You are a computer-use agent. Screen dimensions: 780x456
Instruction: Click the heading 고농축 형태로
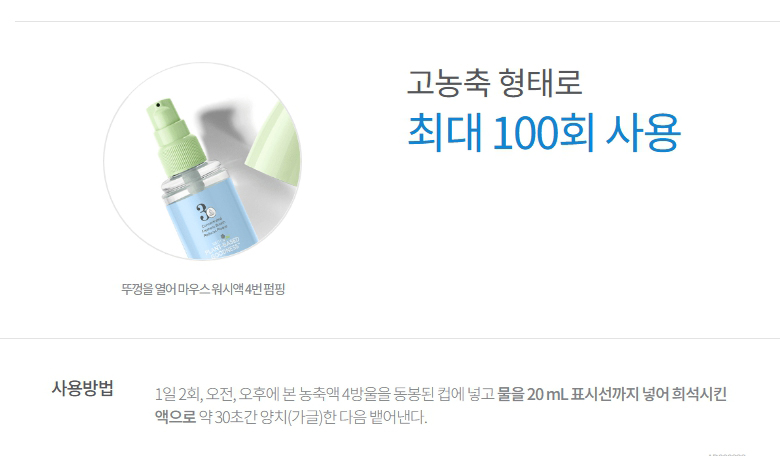point(494,83)
